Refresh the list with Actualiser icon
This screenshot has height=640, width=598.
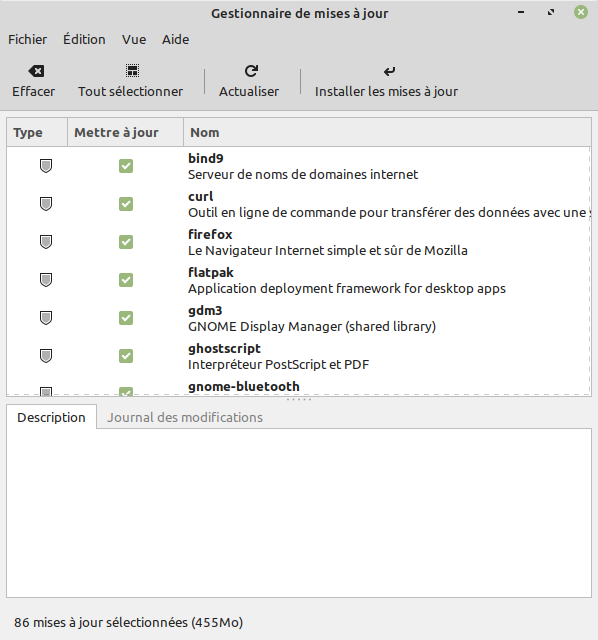251,71
